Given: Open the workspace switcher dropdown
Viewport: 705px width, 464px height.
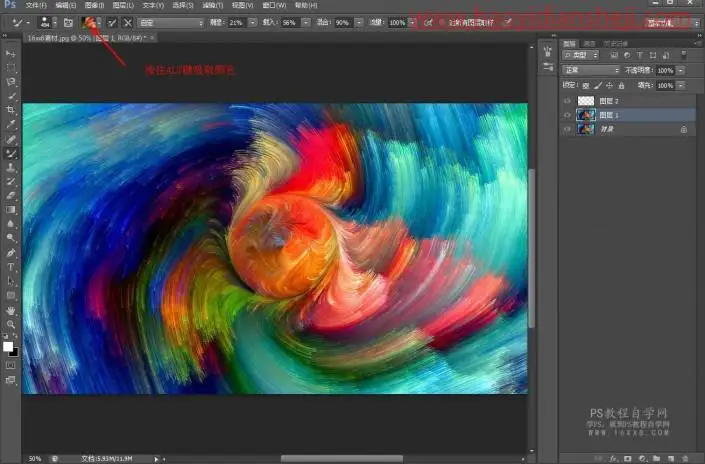Looking at the screenshot, I should (673, 23).
